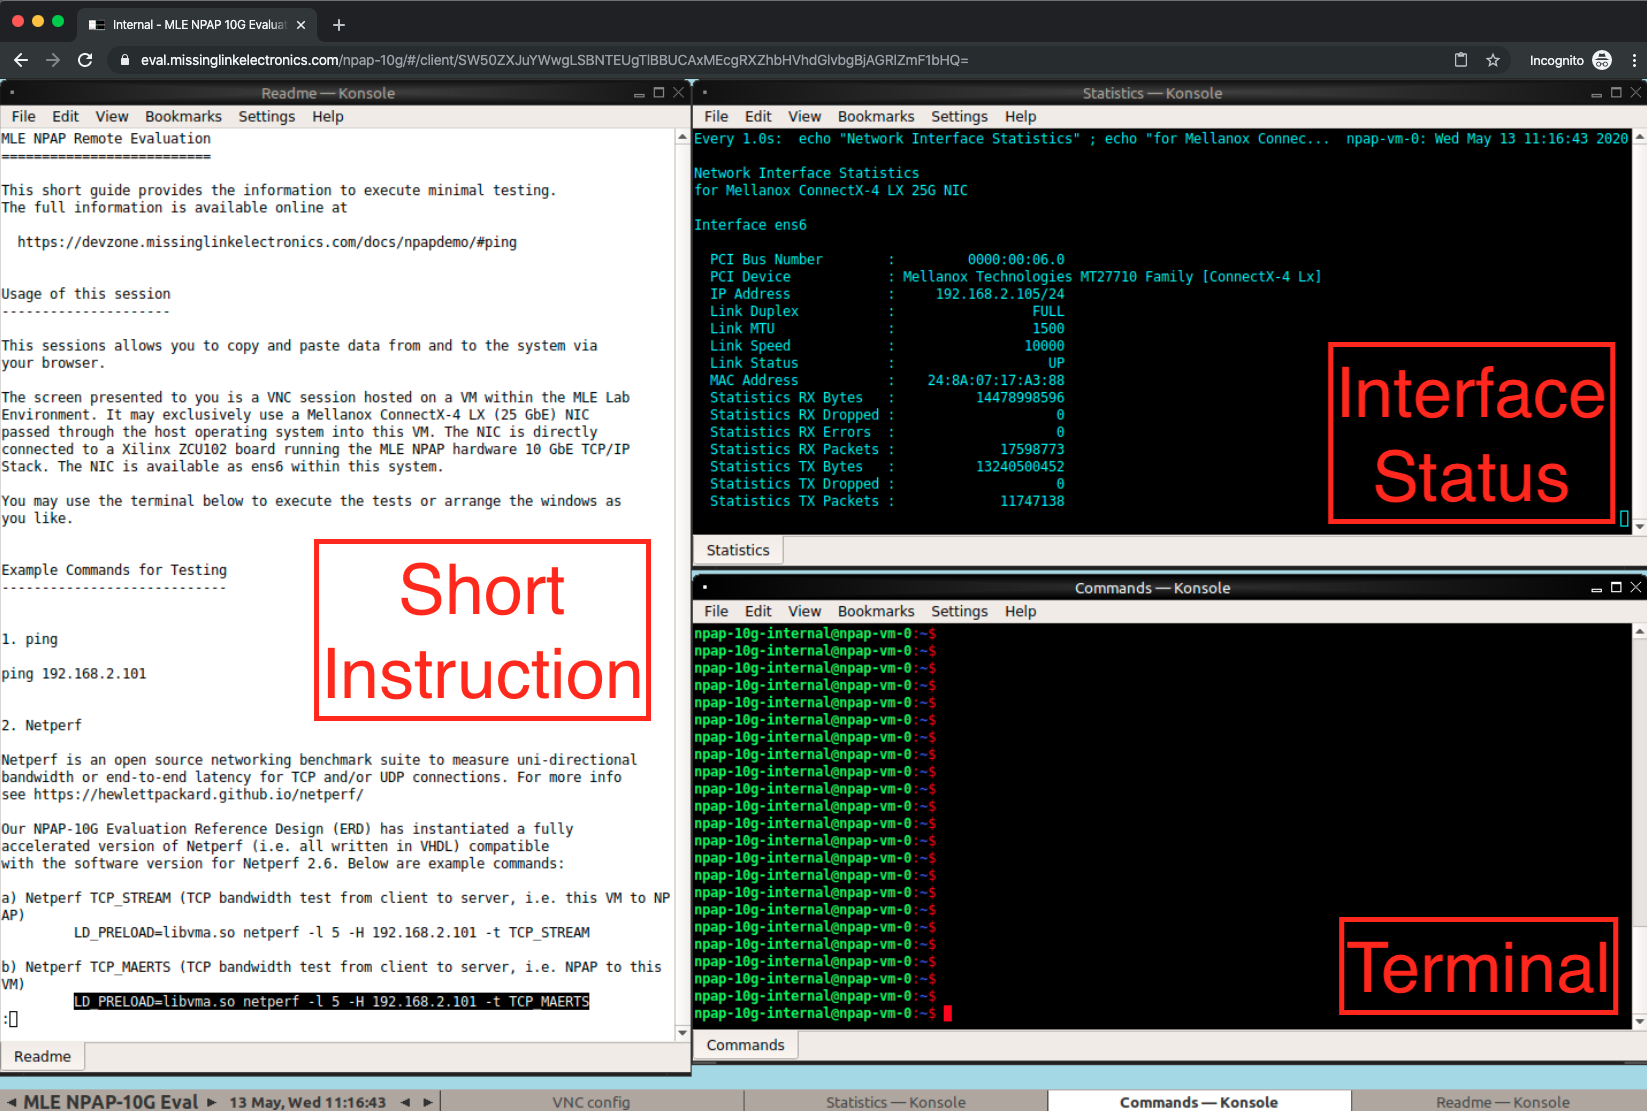The width and height of the screenshot is (1647, 1111).
Task: Click the clipboard icon in the address bar
Action: [x=1461, y=60]
